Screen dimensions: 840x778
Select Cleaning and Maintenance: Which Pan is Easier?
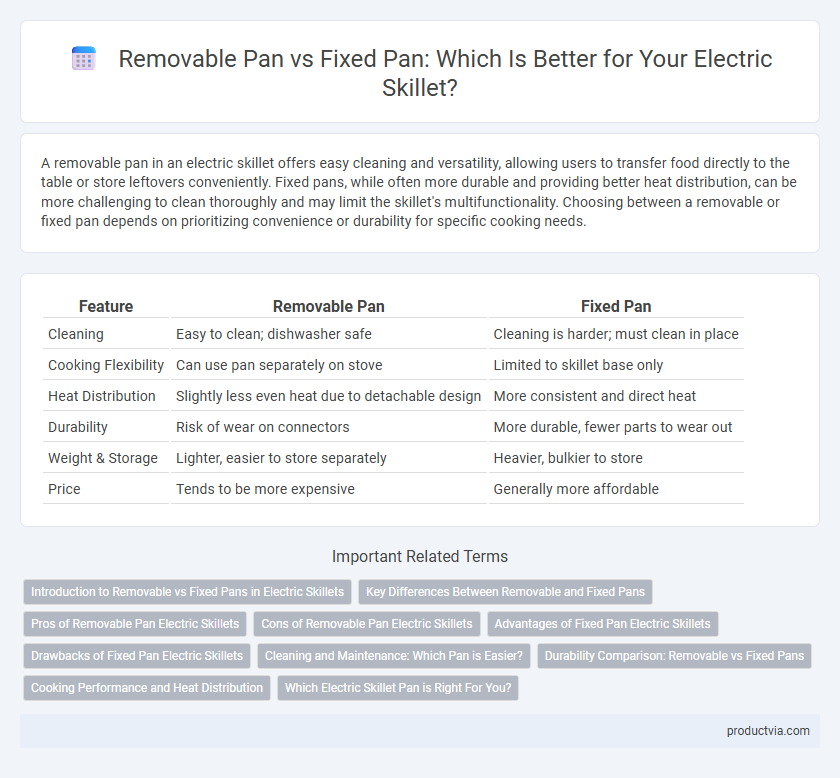pyautogui.click(x=394, y=655)
